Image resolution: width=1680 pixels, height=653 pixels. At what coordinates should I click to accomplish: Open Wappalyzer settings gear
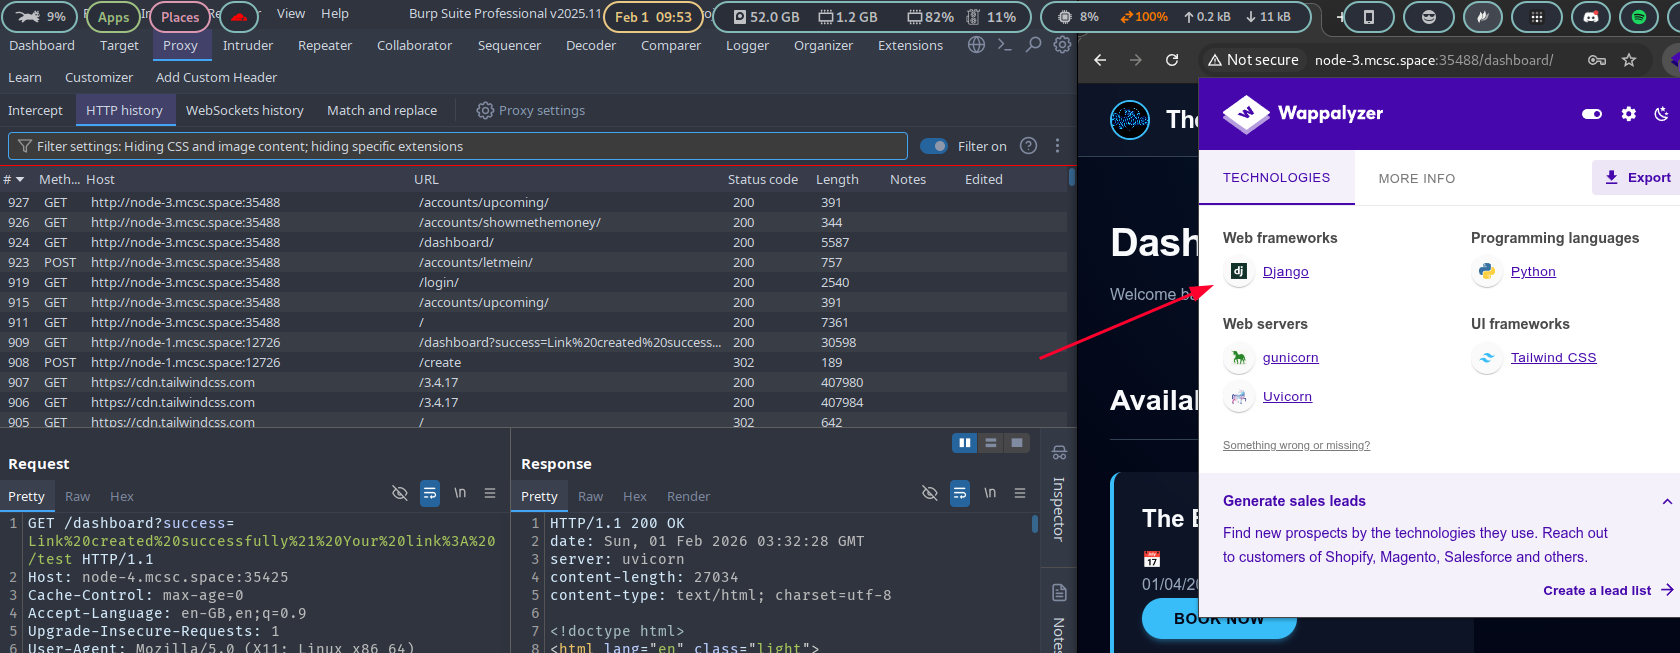click(1629, 114)
